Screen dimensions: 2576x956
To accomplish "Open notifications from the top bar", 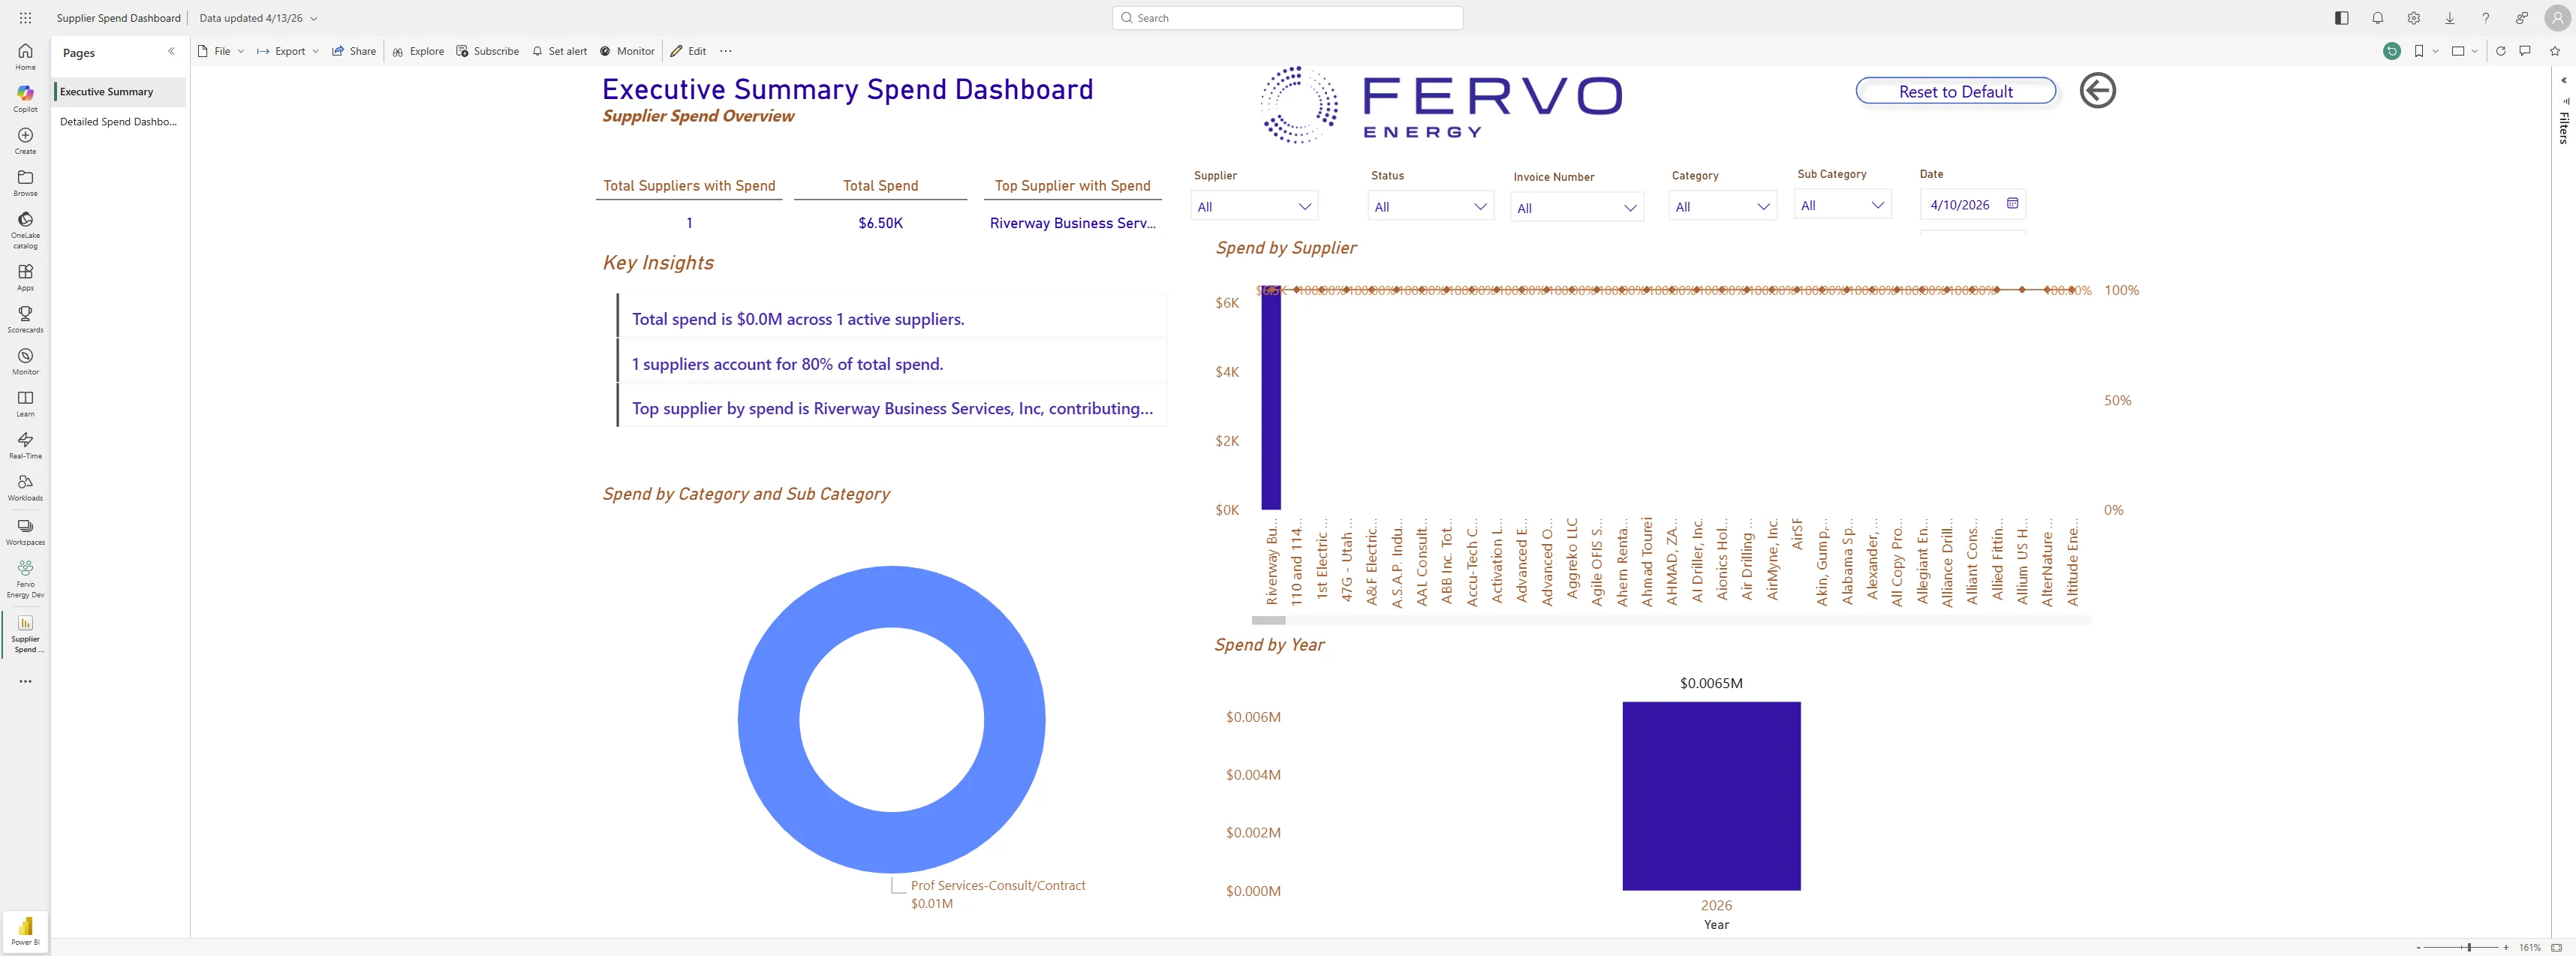I will (2377, 18).
